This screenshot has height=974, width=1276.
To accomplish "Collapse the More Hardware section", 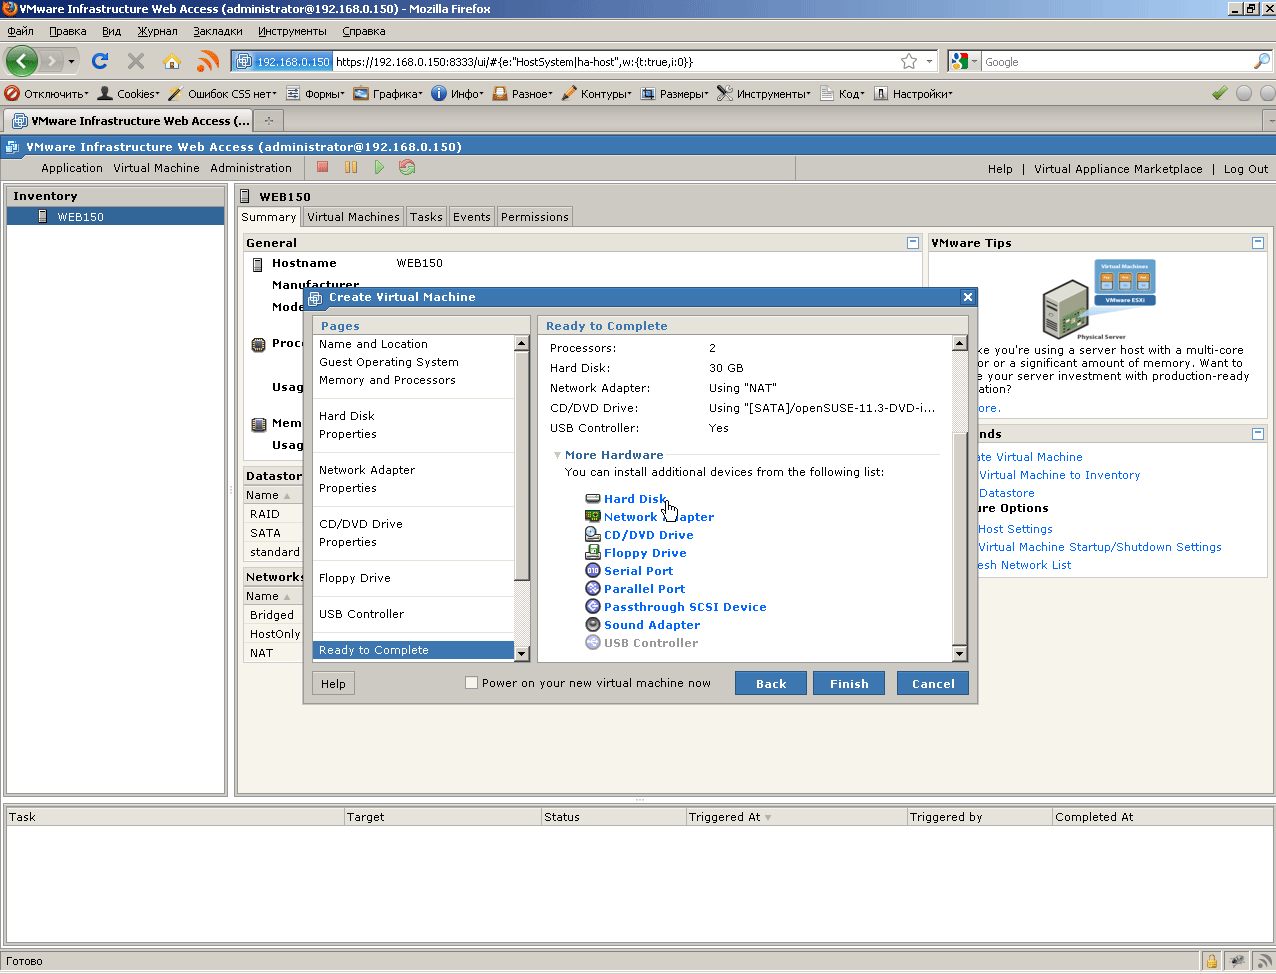I will [557, 455].
